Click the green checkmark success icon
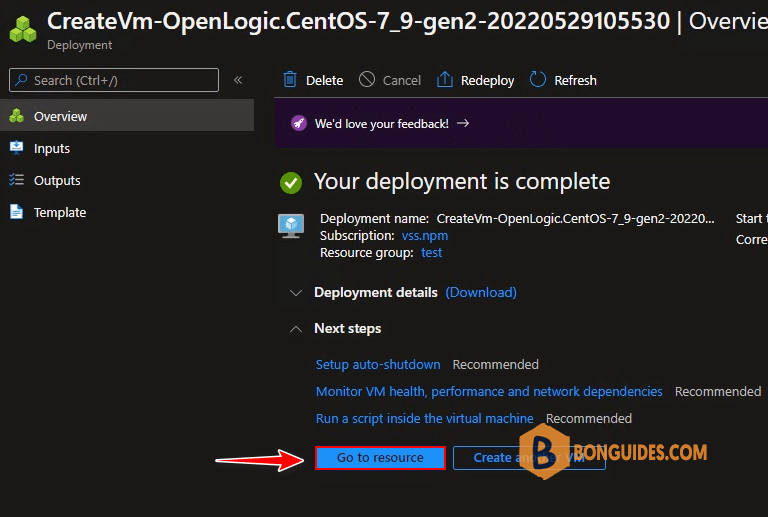This screenshot has width=768, height=517. tap(291, 183)
